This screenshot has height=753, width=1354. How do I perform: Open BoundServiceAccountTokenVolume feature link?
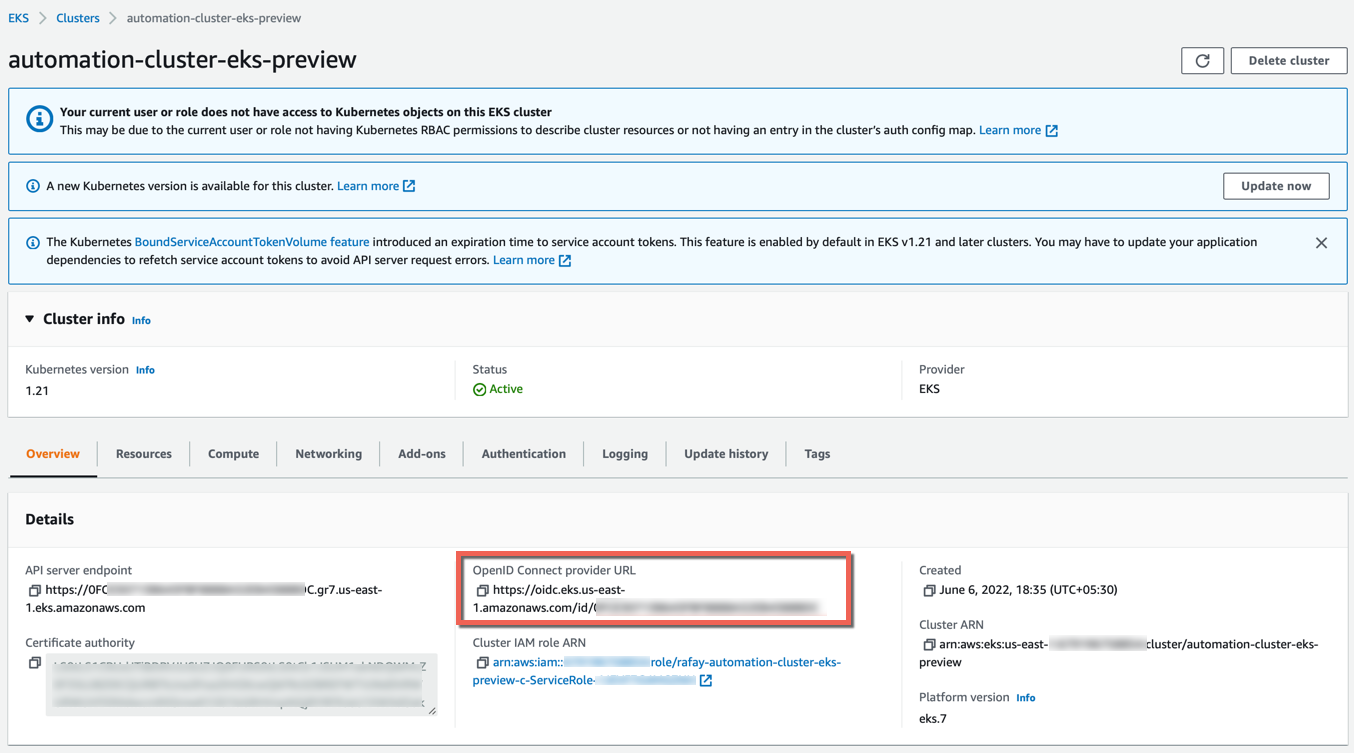(252, 242)
